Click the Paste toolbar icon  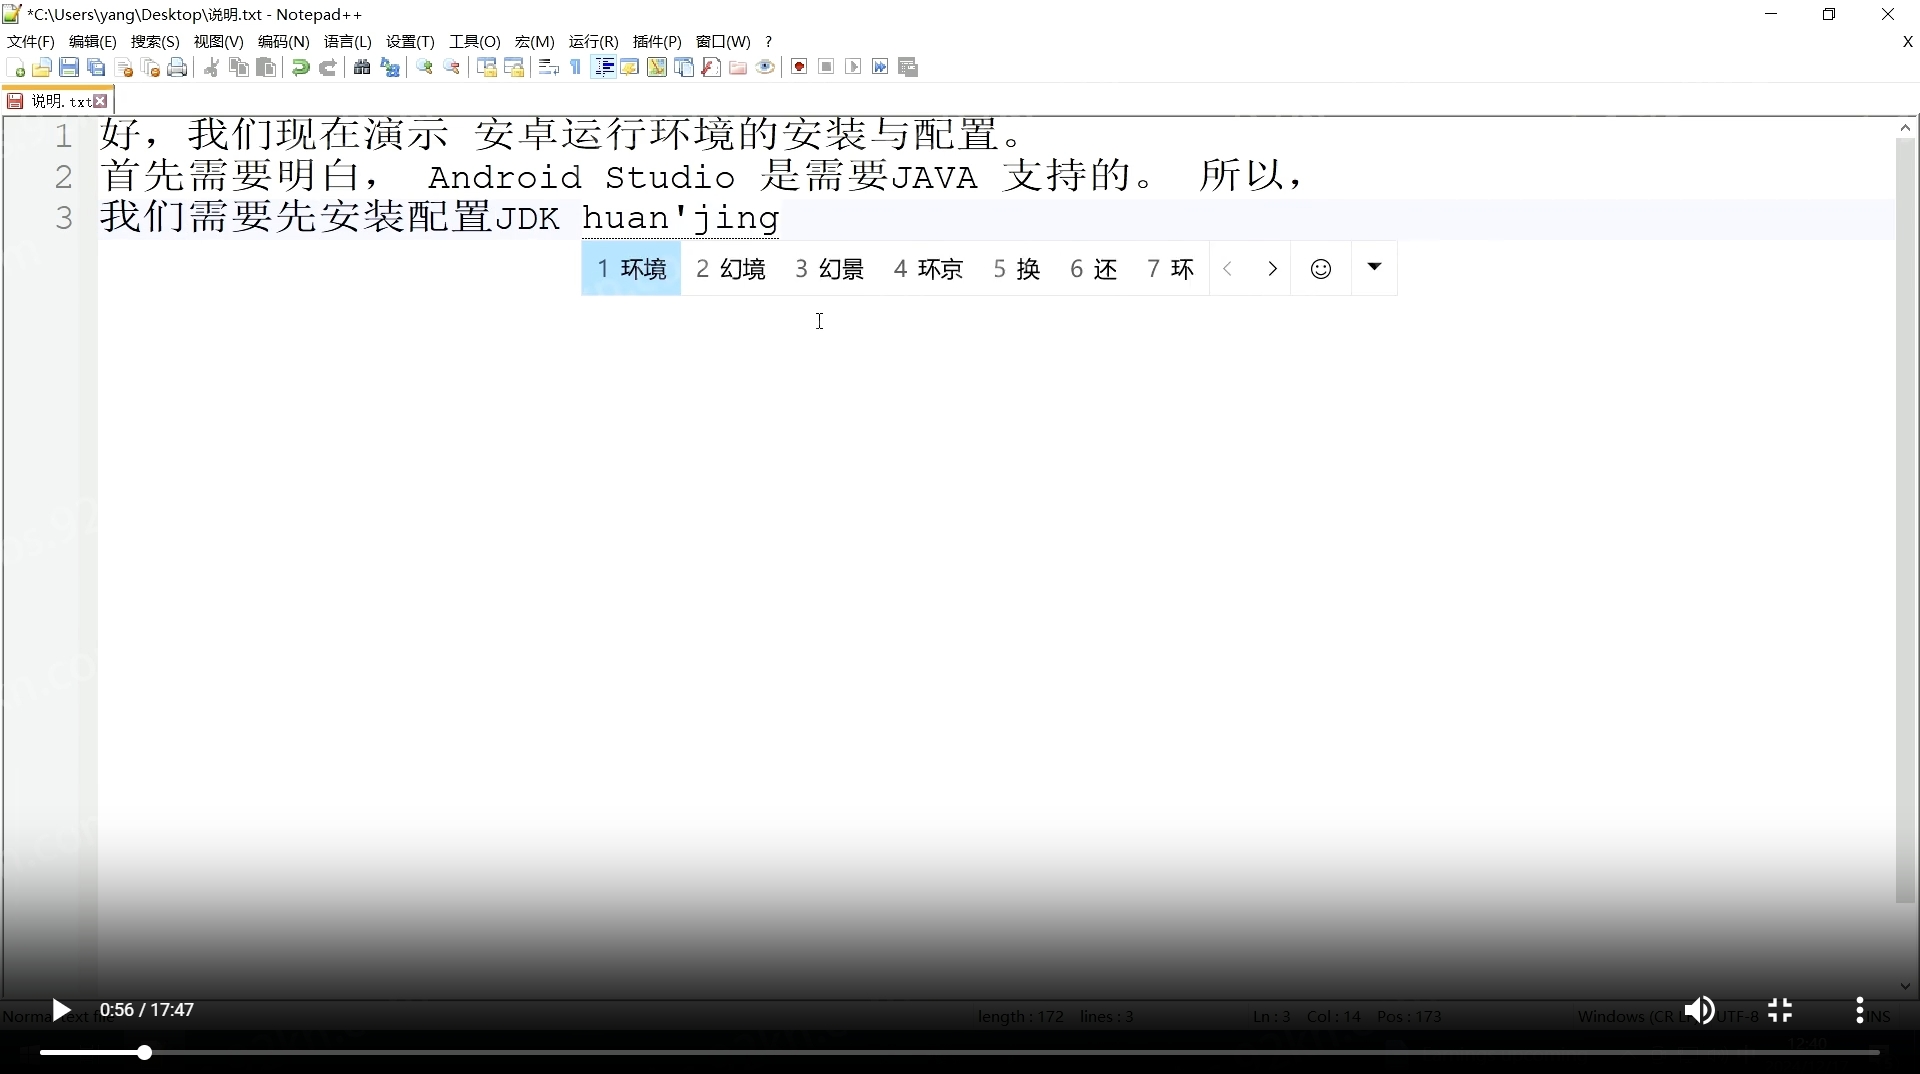[x=266, y=67]
